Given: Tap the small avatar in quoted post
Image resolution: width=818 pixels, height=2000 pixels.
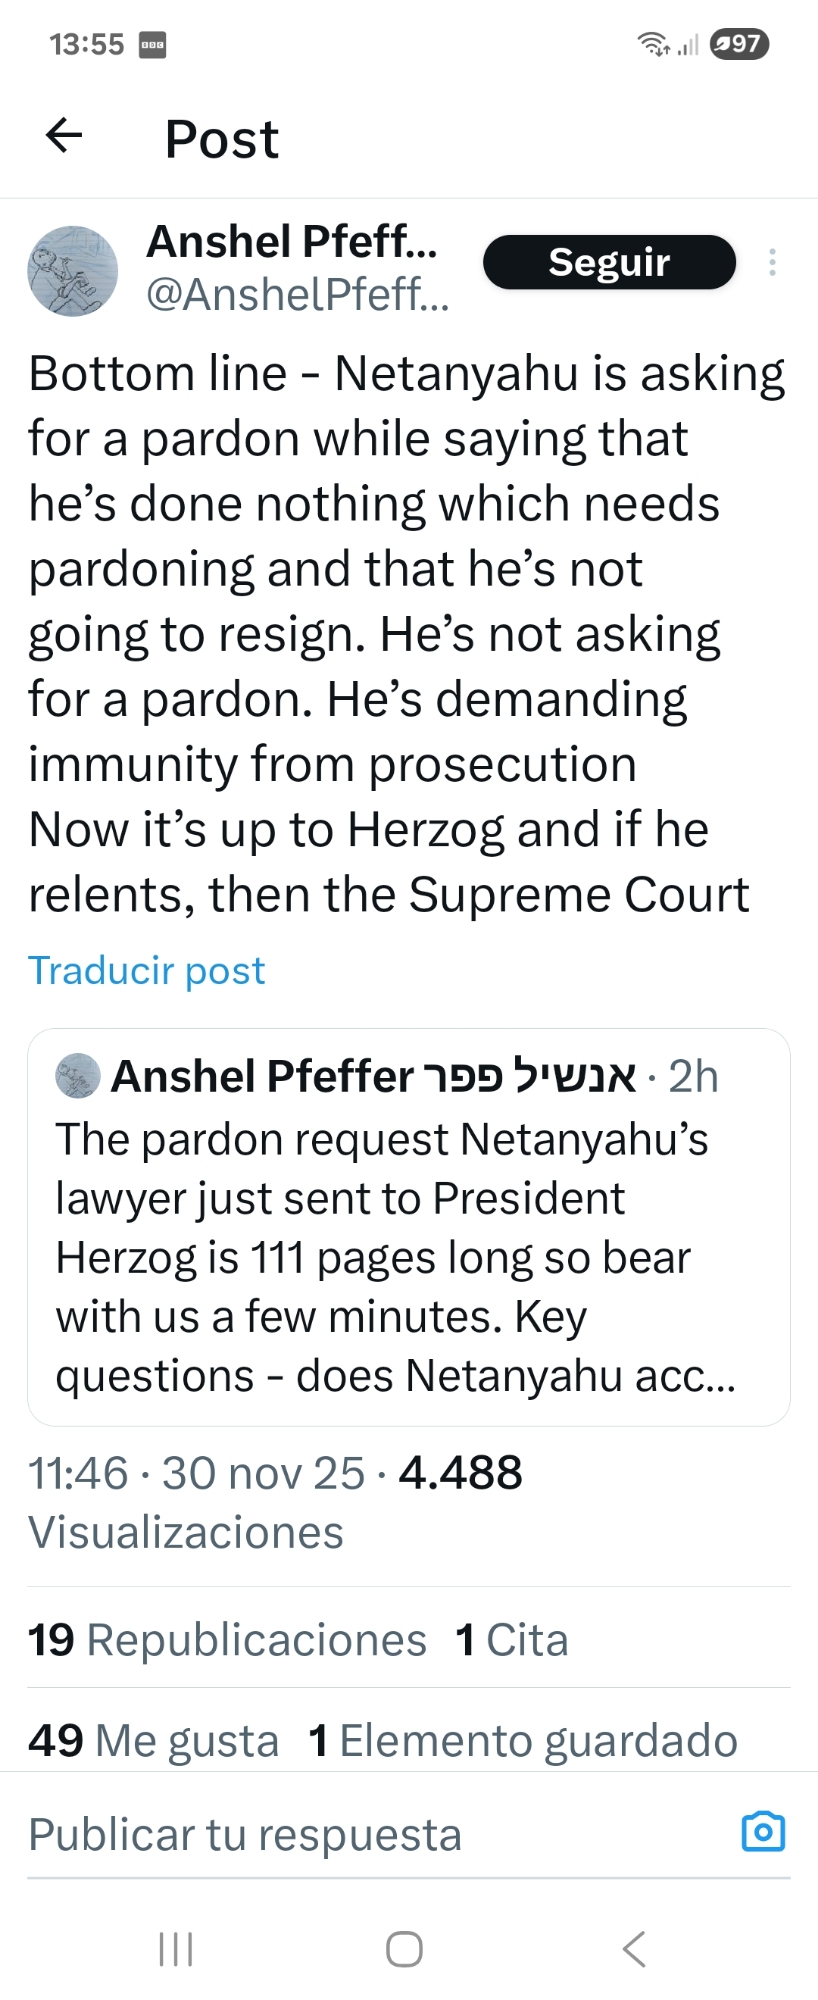Looking at the screenshot, I should 78,1076.
